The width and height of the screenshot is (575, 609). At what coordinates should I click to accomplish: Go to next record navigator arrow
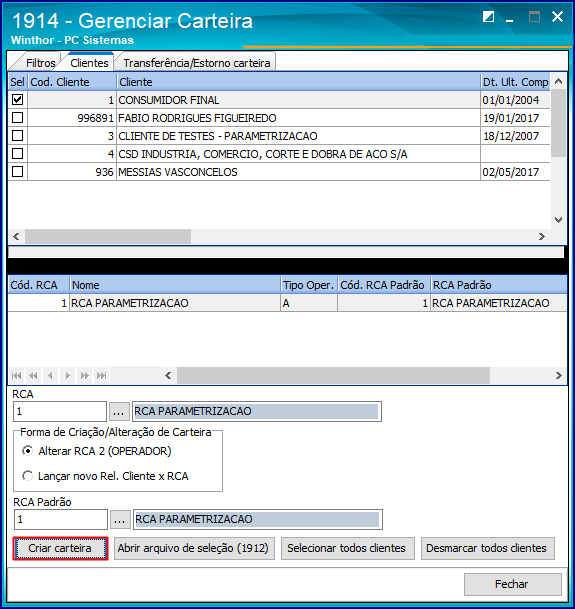point(68,376)
